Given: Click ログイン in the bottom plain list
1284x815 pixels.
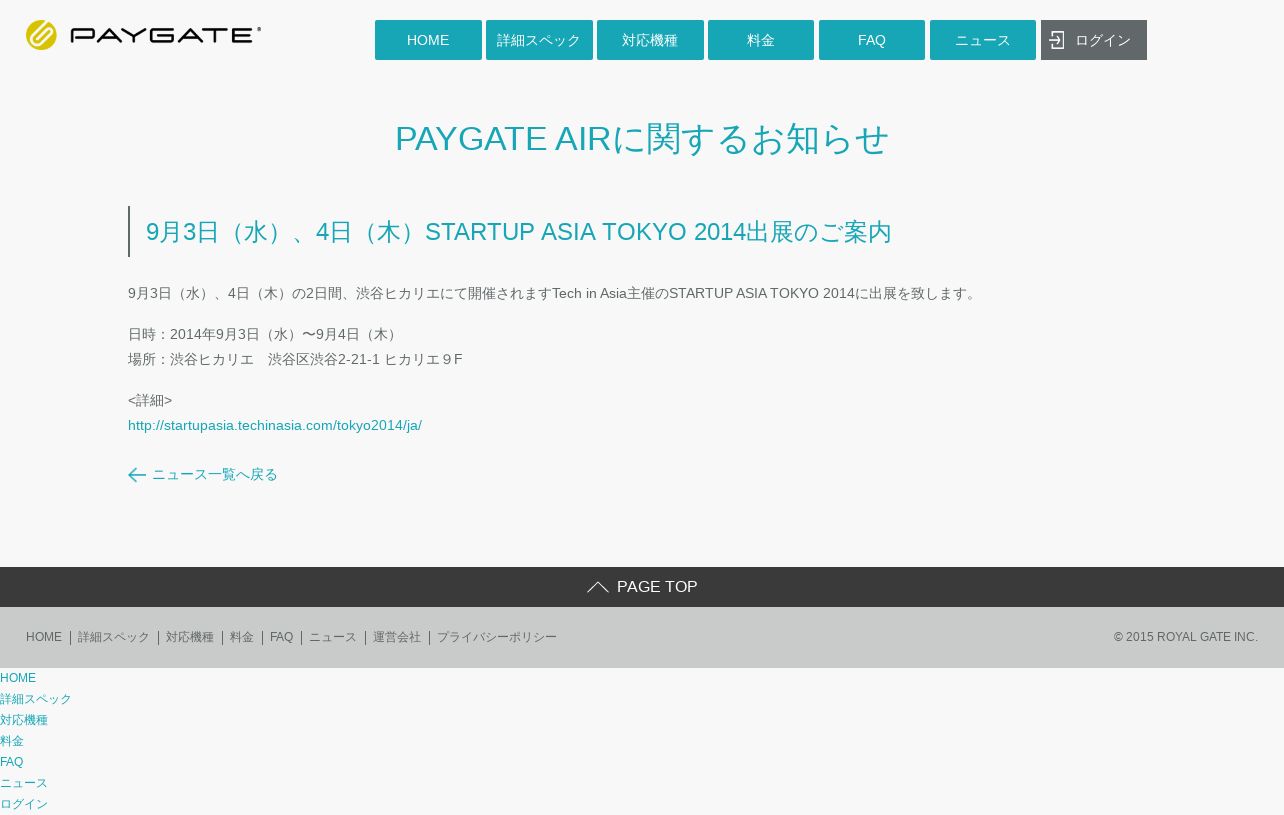Looking at the screenshot, I should click(24, 804).
